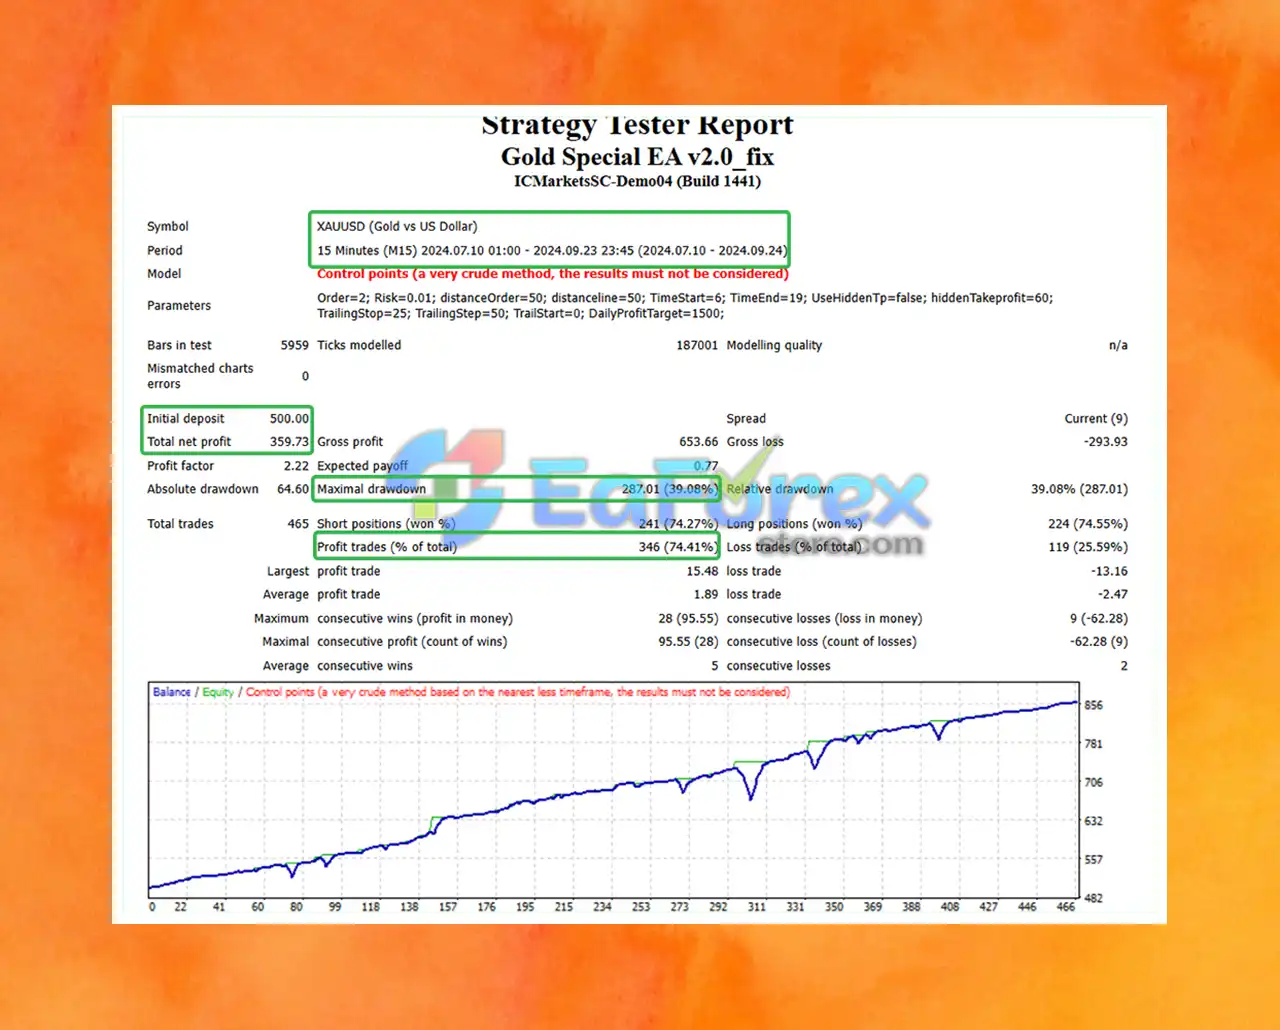
Task: Click the 482 value on the chart axis
Action: tap(1094, 898)
